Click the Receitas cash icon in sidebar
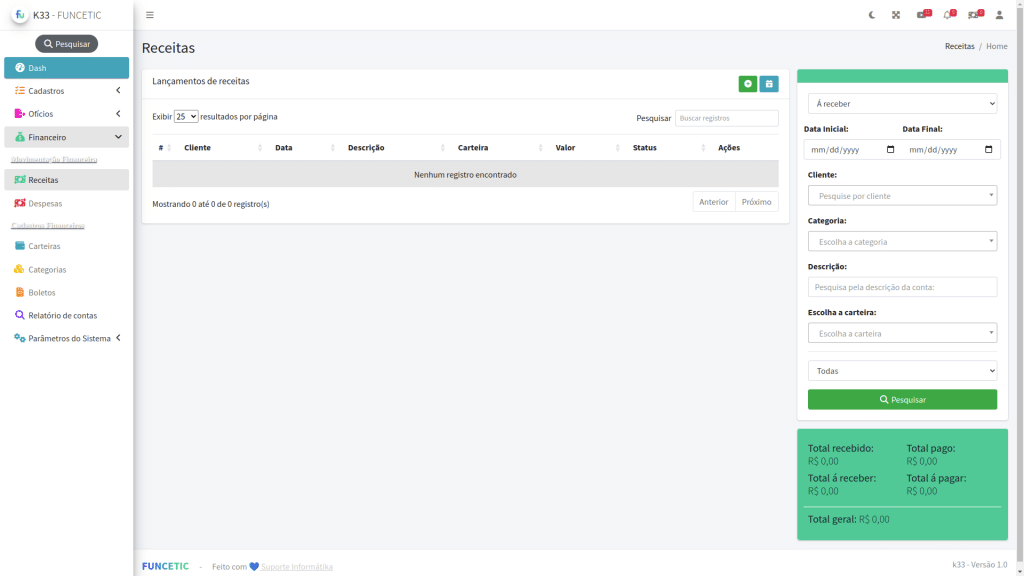1024x576 pixels. point(20,180)
